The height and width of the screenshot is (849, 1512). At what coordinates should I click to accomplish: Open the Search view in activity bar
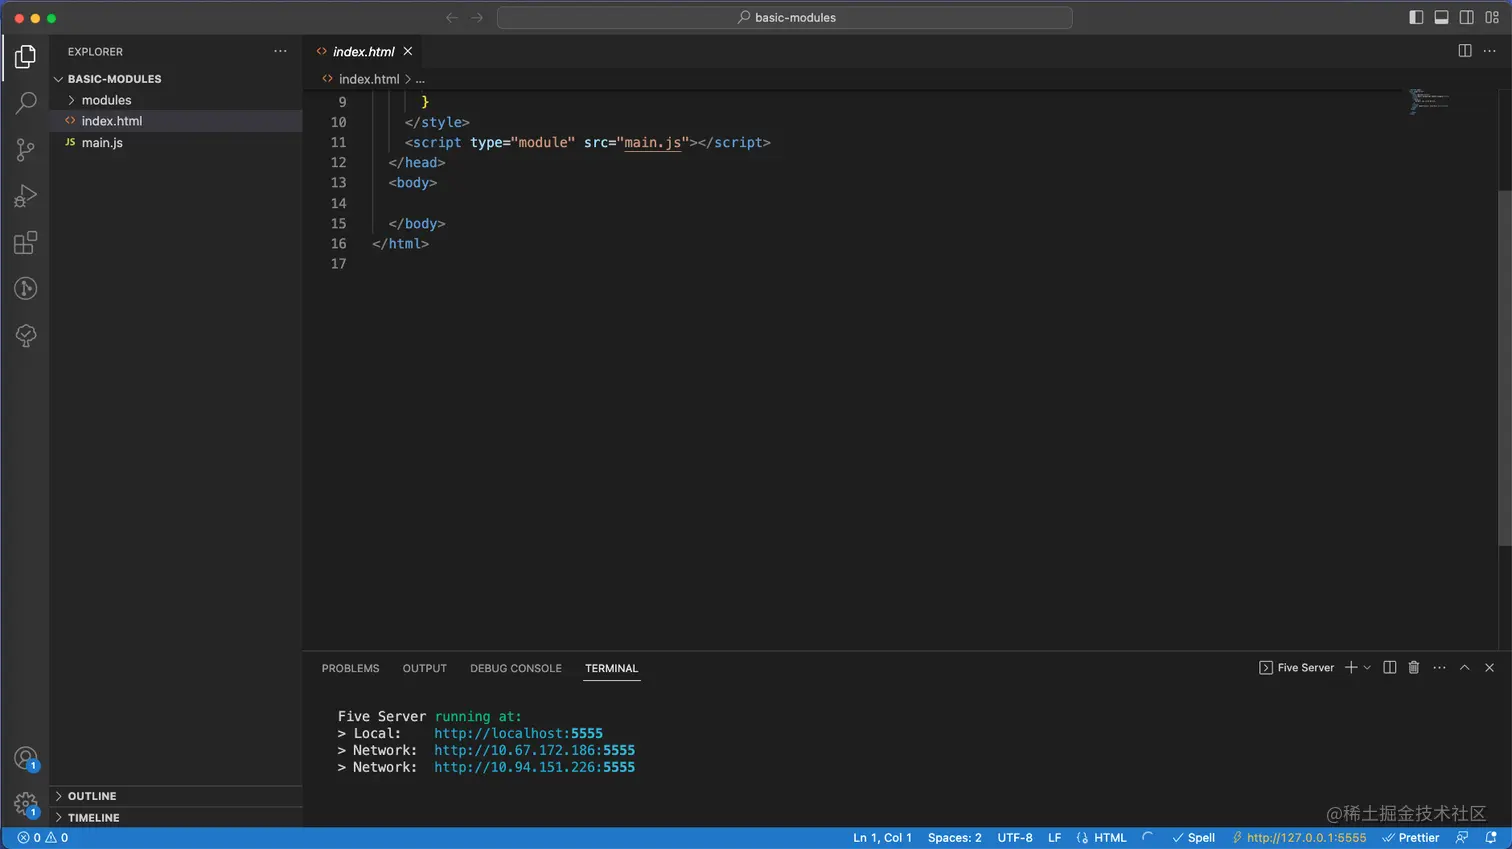26,103
